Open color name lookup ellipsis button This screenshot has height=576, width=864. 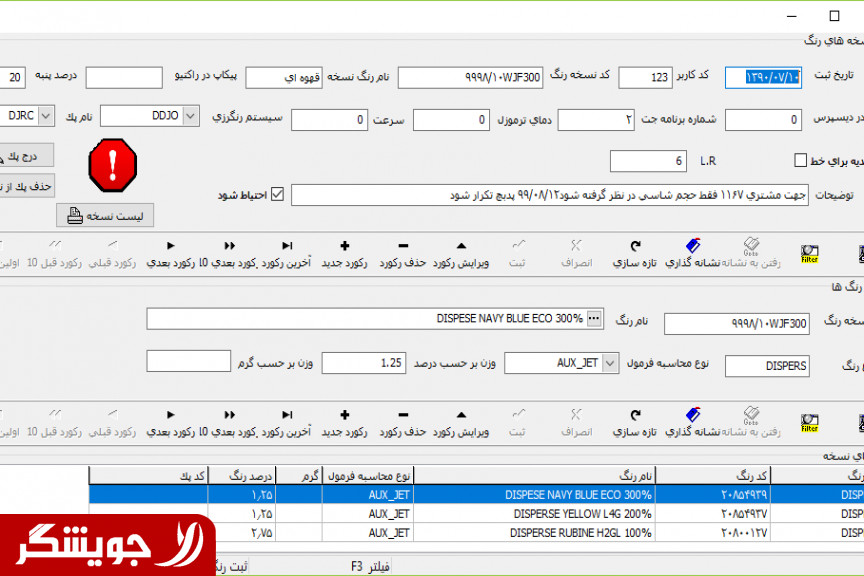595,318
